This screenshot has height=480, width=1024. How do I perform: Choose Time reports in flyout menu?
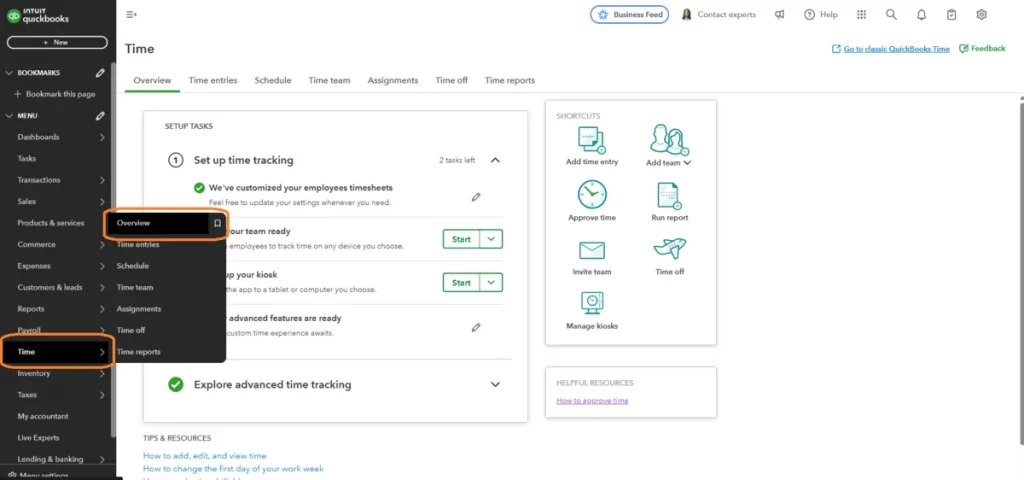[138, 352]
